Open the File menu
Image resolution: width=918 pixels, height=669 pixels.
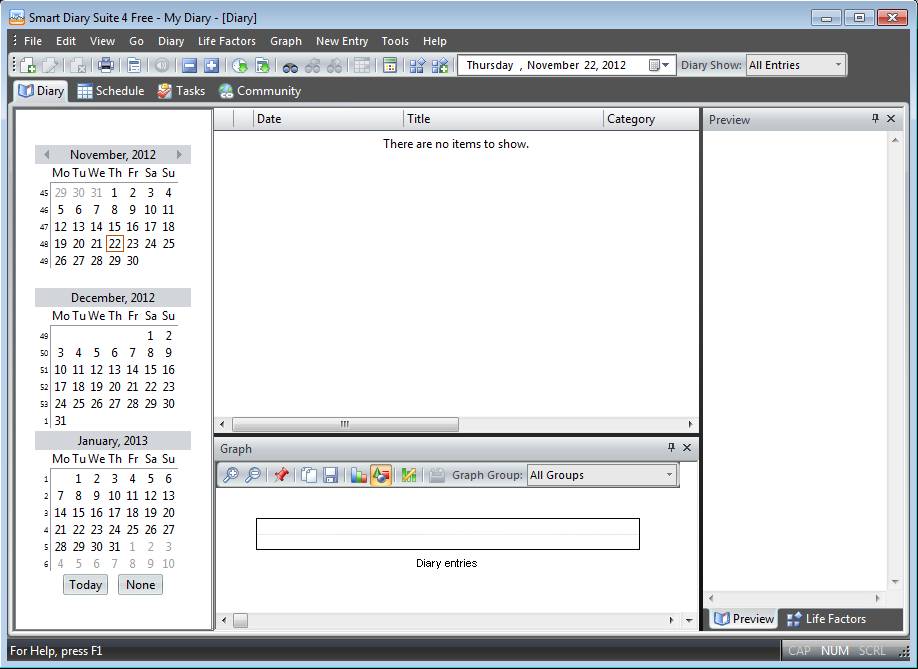click(33, 41)
